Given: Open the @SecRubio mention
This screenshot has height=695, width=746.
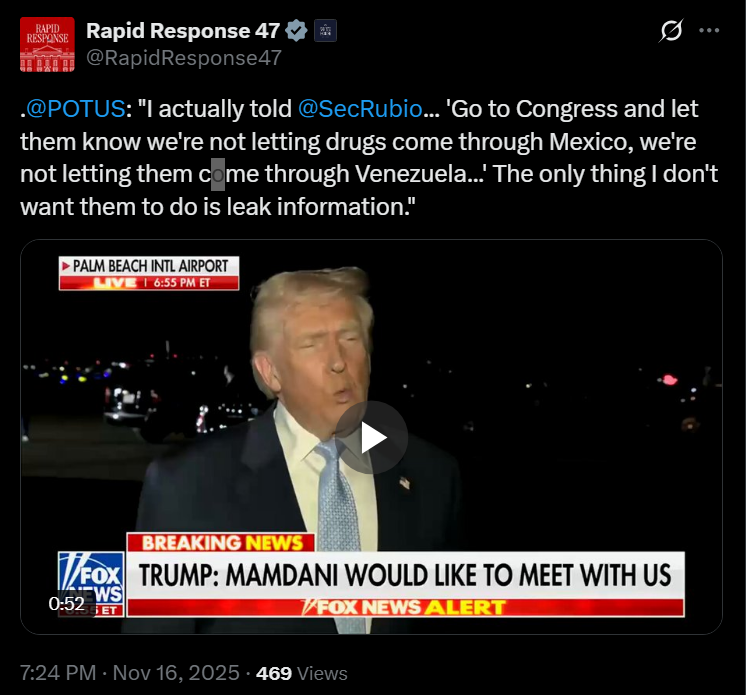Looking at the screenshot, I should 360,109.
